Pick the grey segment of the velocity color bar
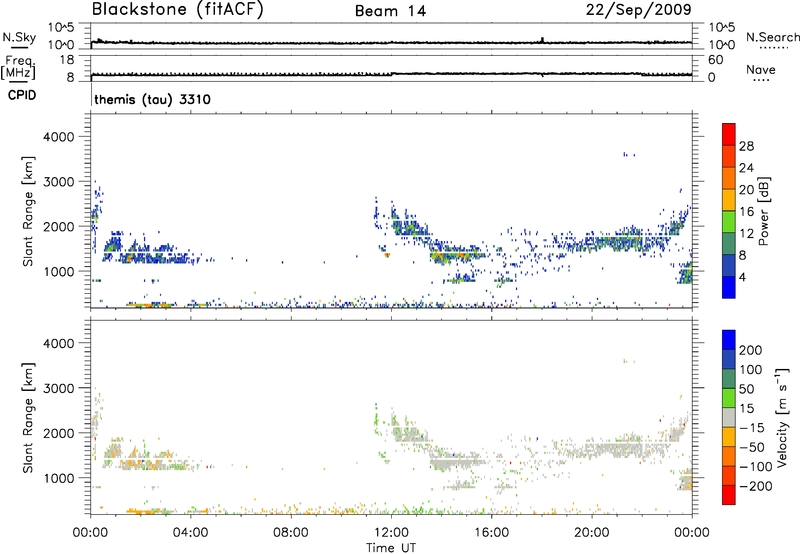The width and height of the screenshot is (800, 554). (x=729, y=417)
